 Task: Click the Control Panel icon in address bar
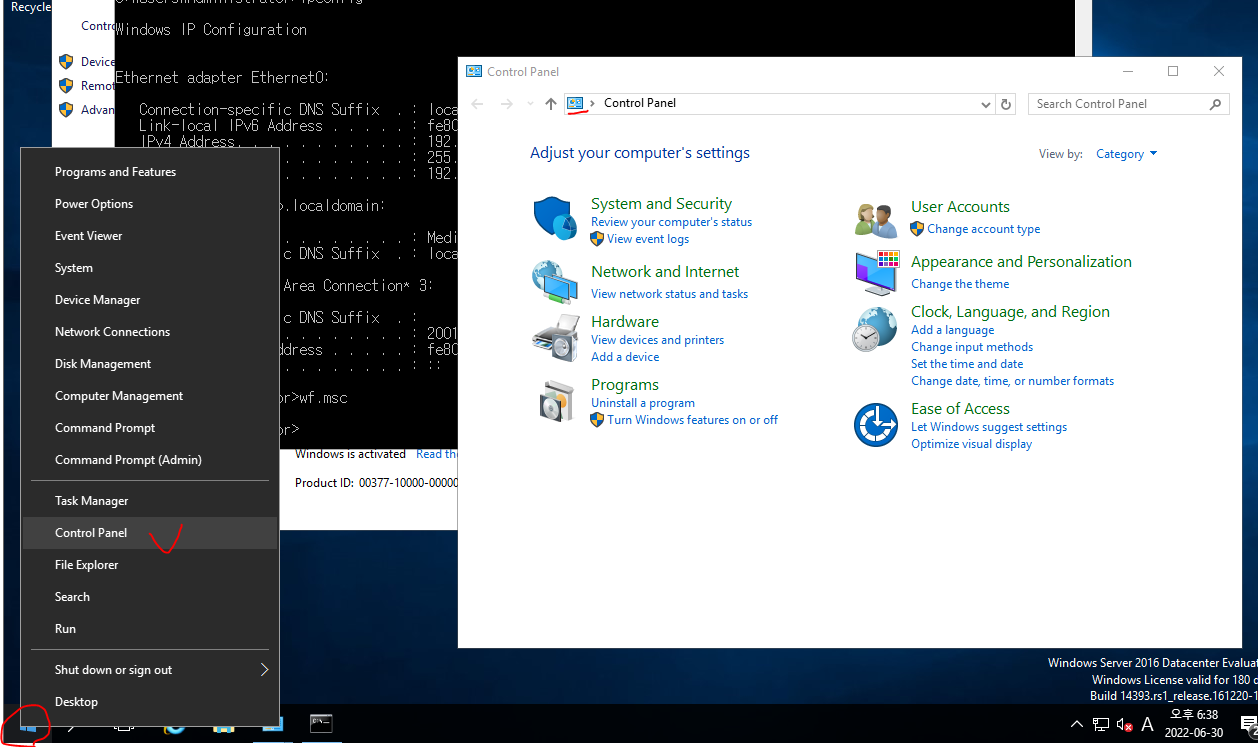click(575, 103)
